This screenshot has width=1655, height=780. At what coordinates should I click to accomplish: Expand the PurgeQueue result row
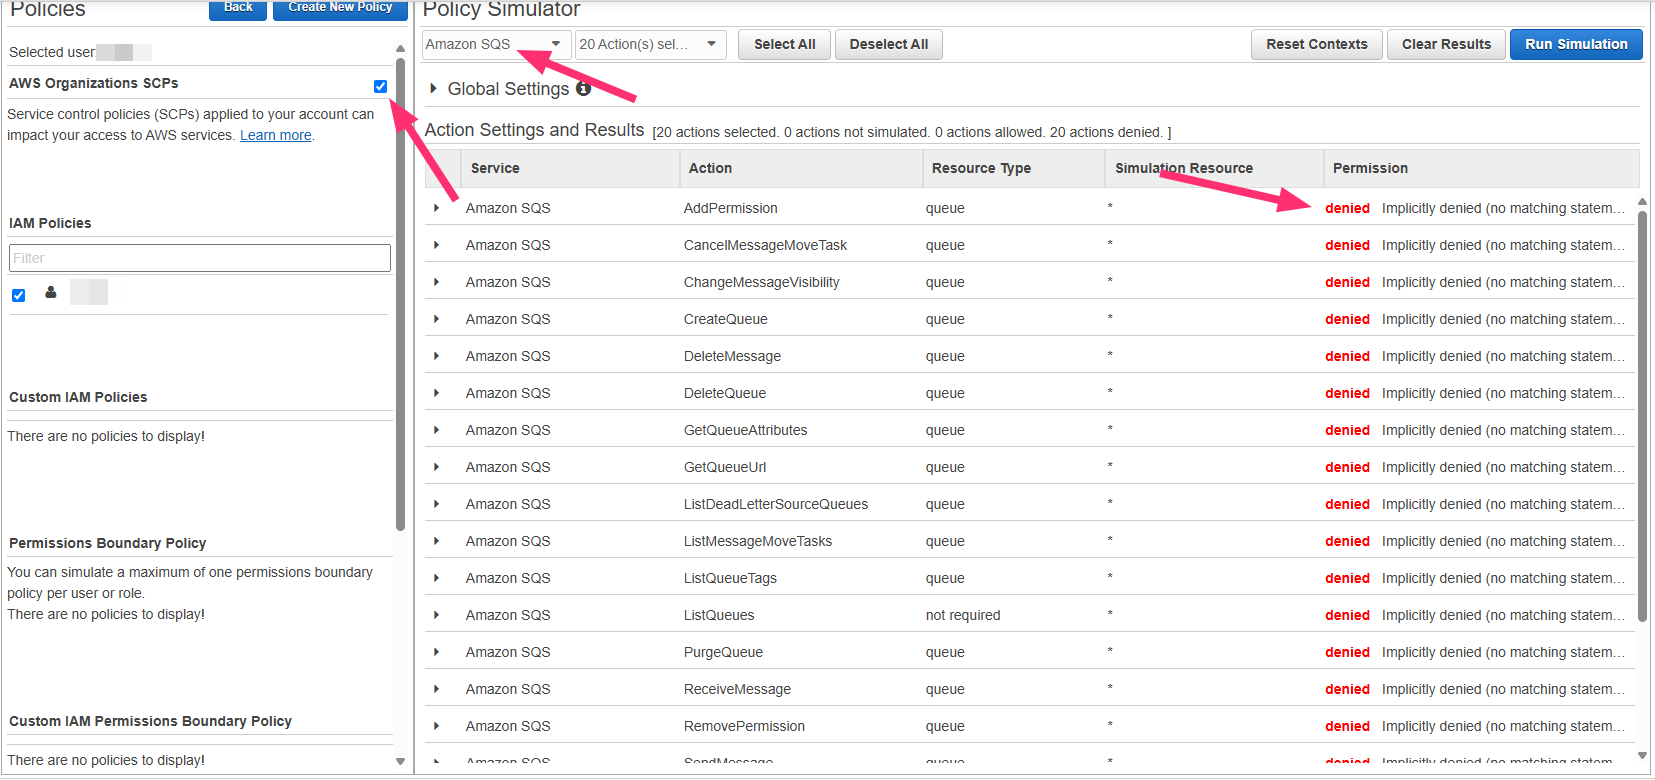(x=436, y=652)
